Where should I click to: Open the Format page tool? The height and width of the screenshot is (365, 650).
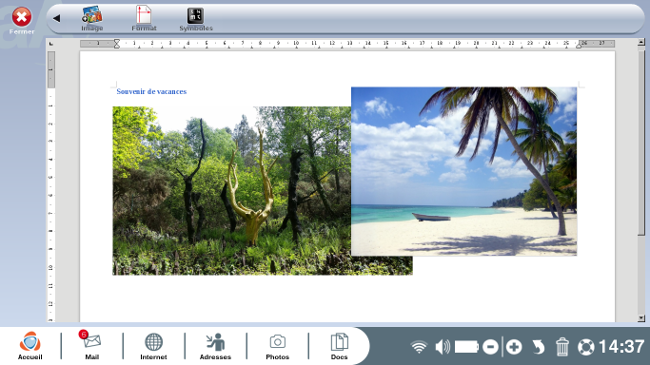pos(144,19)
